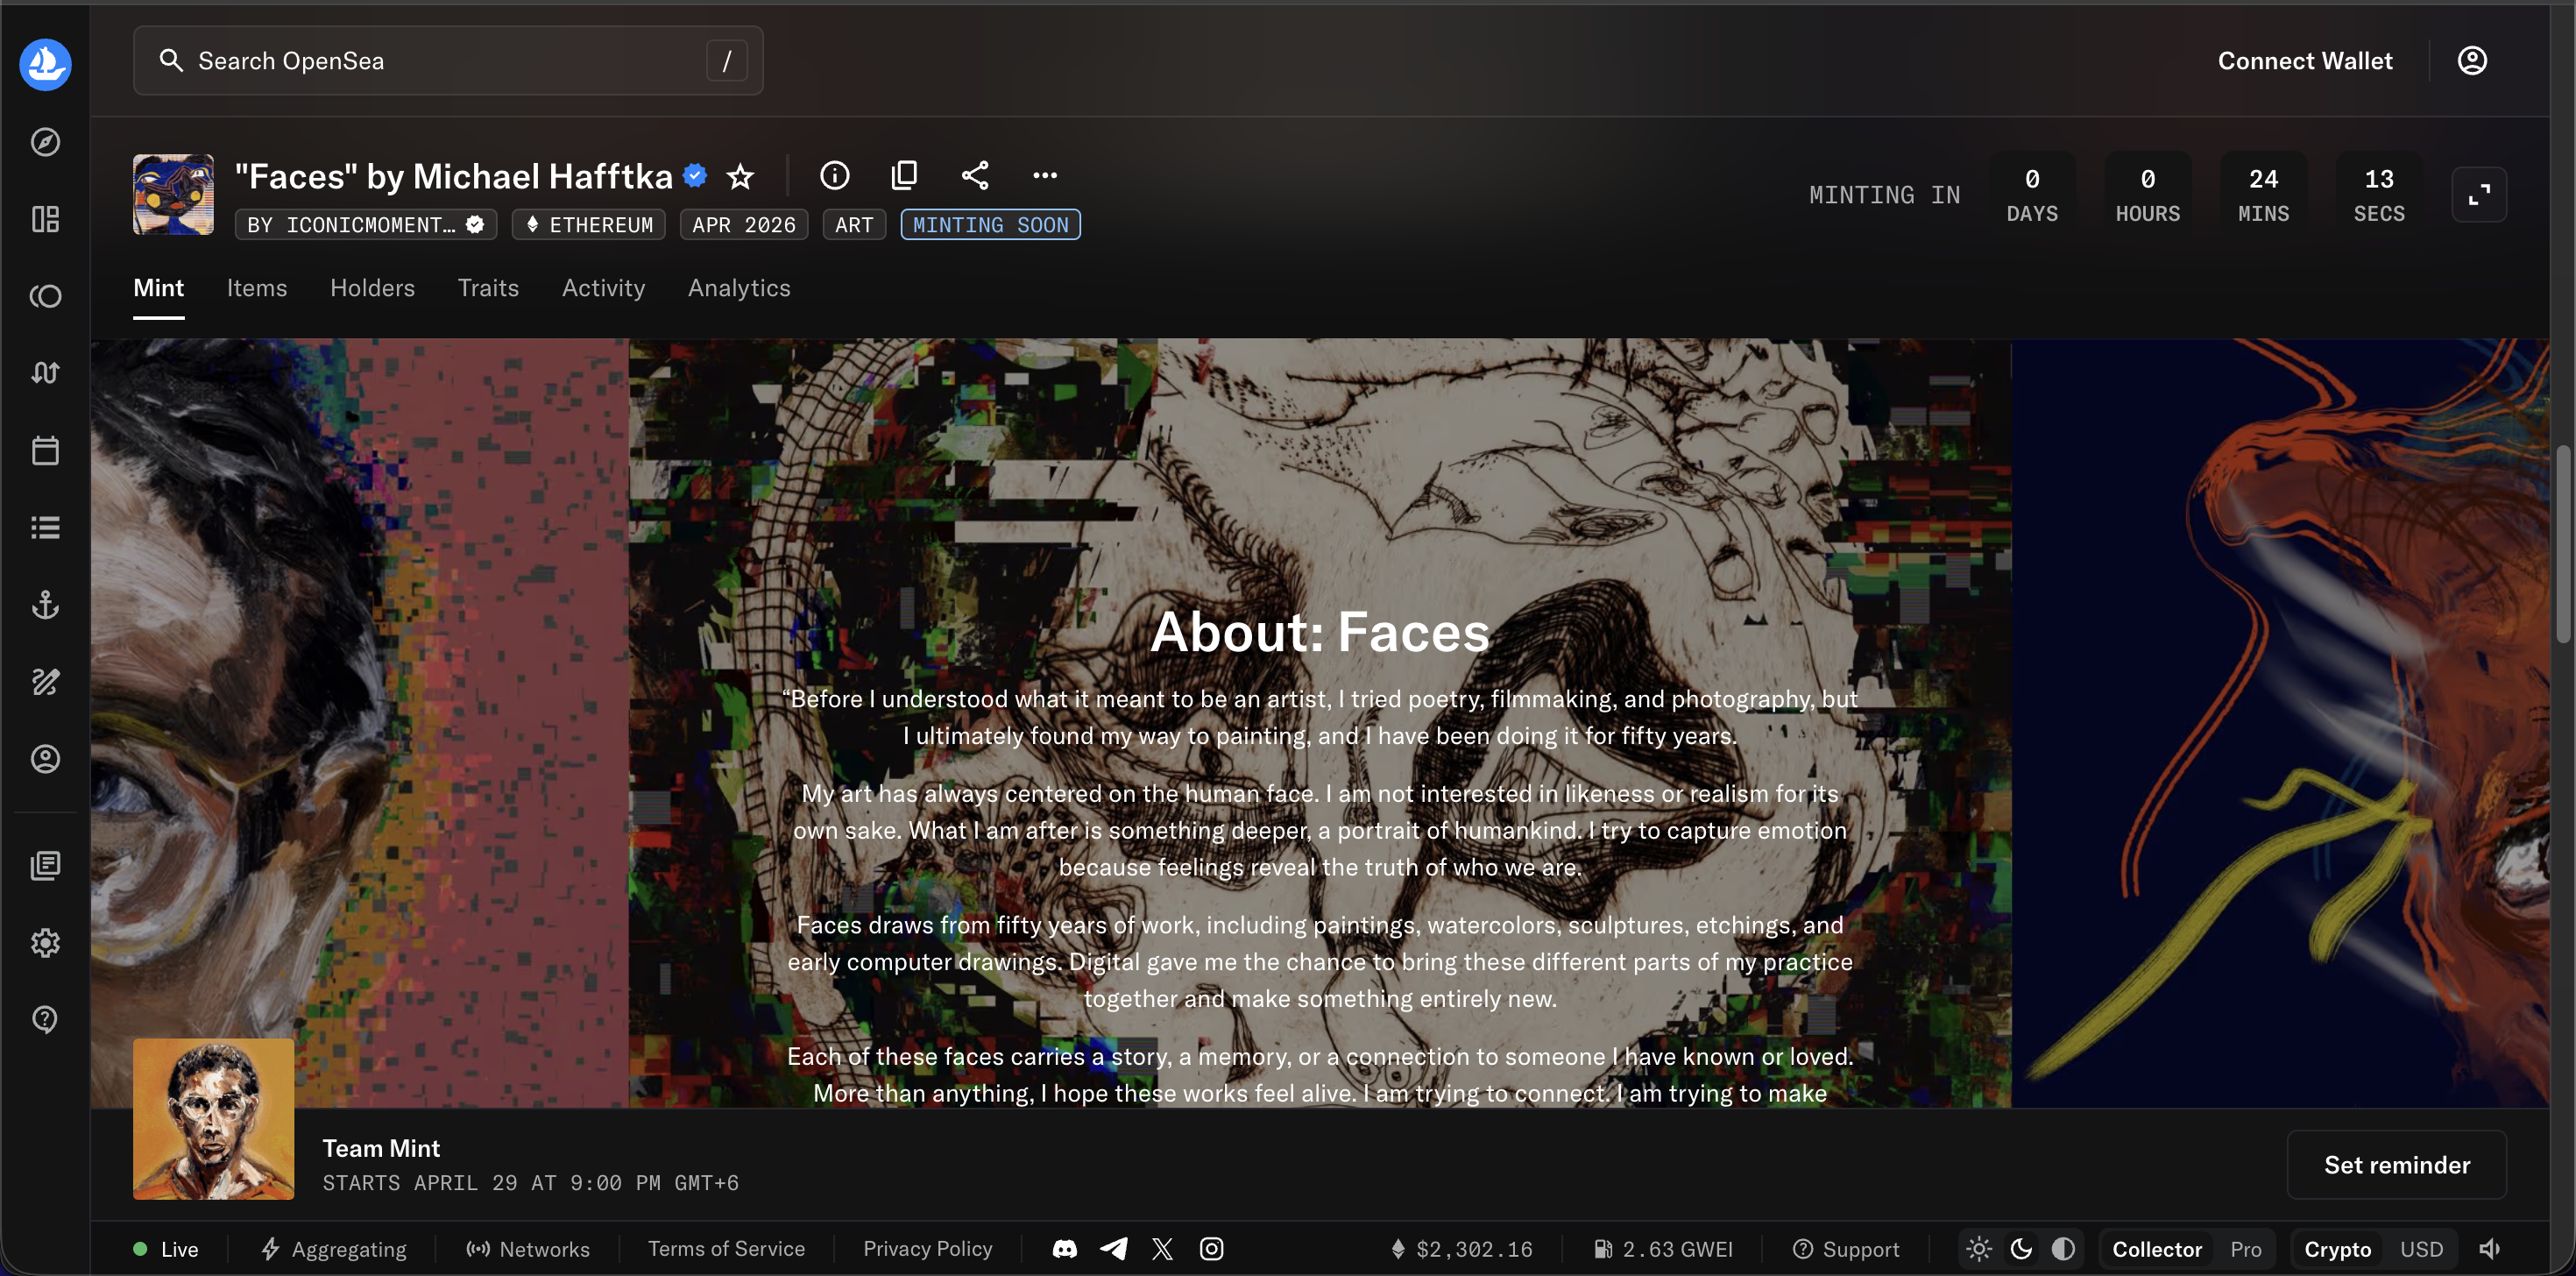Click the Aggregating status in footer
Screen dimensions: 2576x1276
(334, 1249)
